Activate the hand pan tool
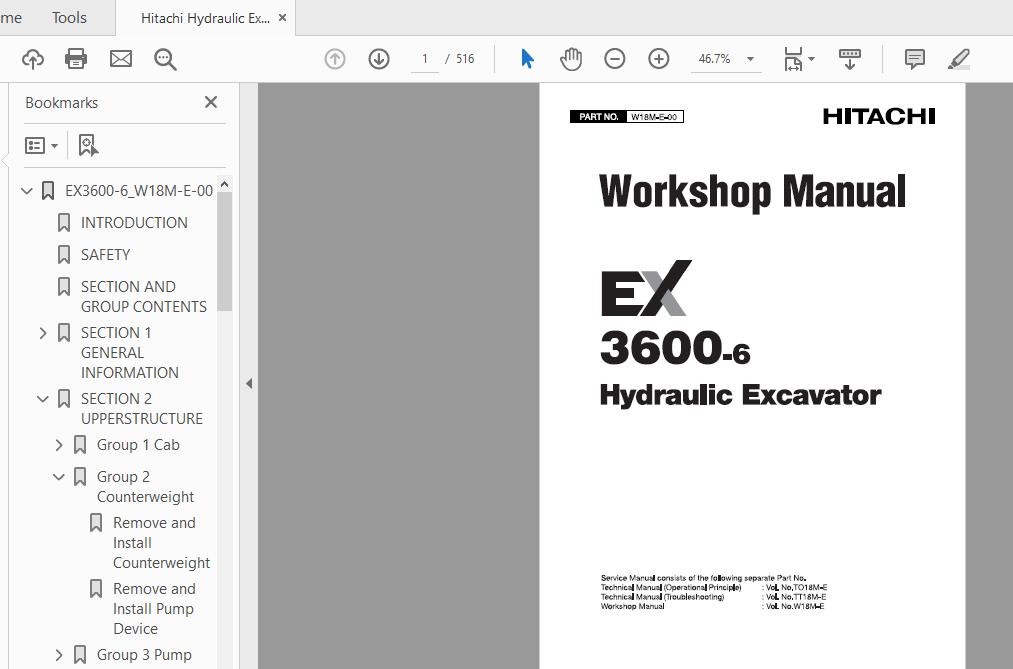Screen dimensions: 1013x669 click(571, 59)
